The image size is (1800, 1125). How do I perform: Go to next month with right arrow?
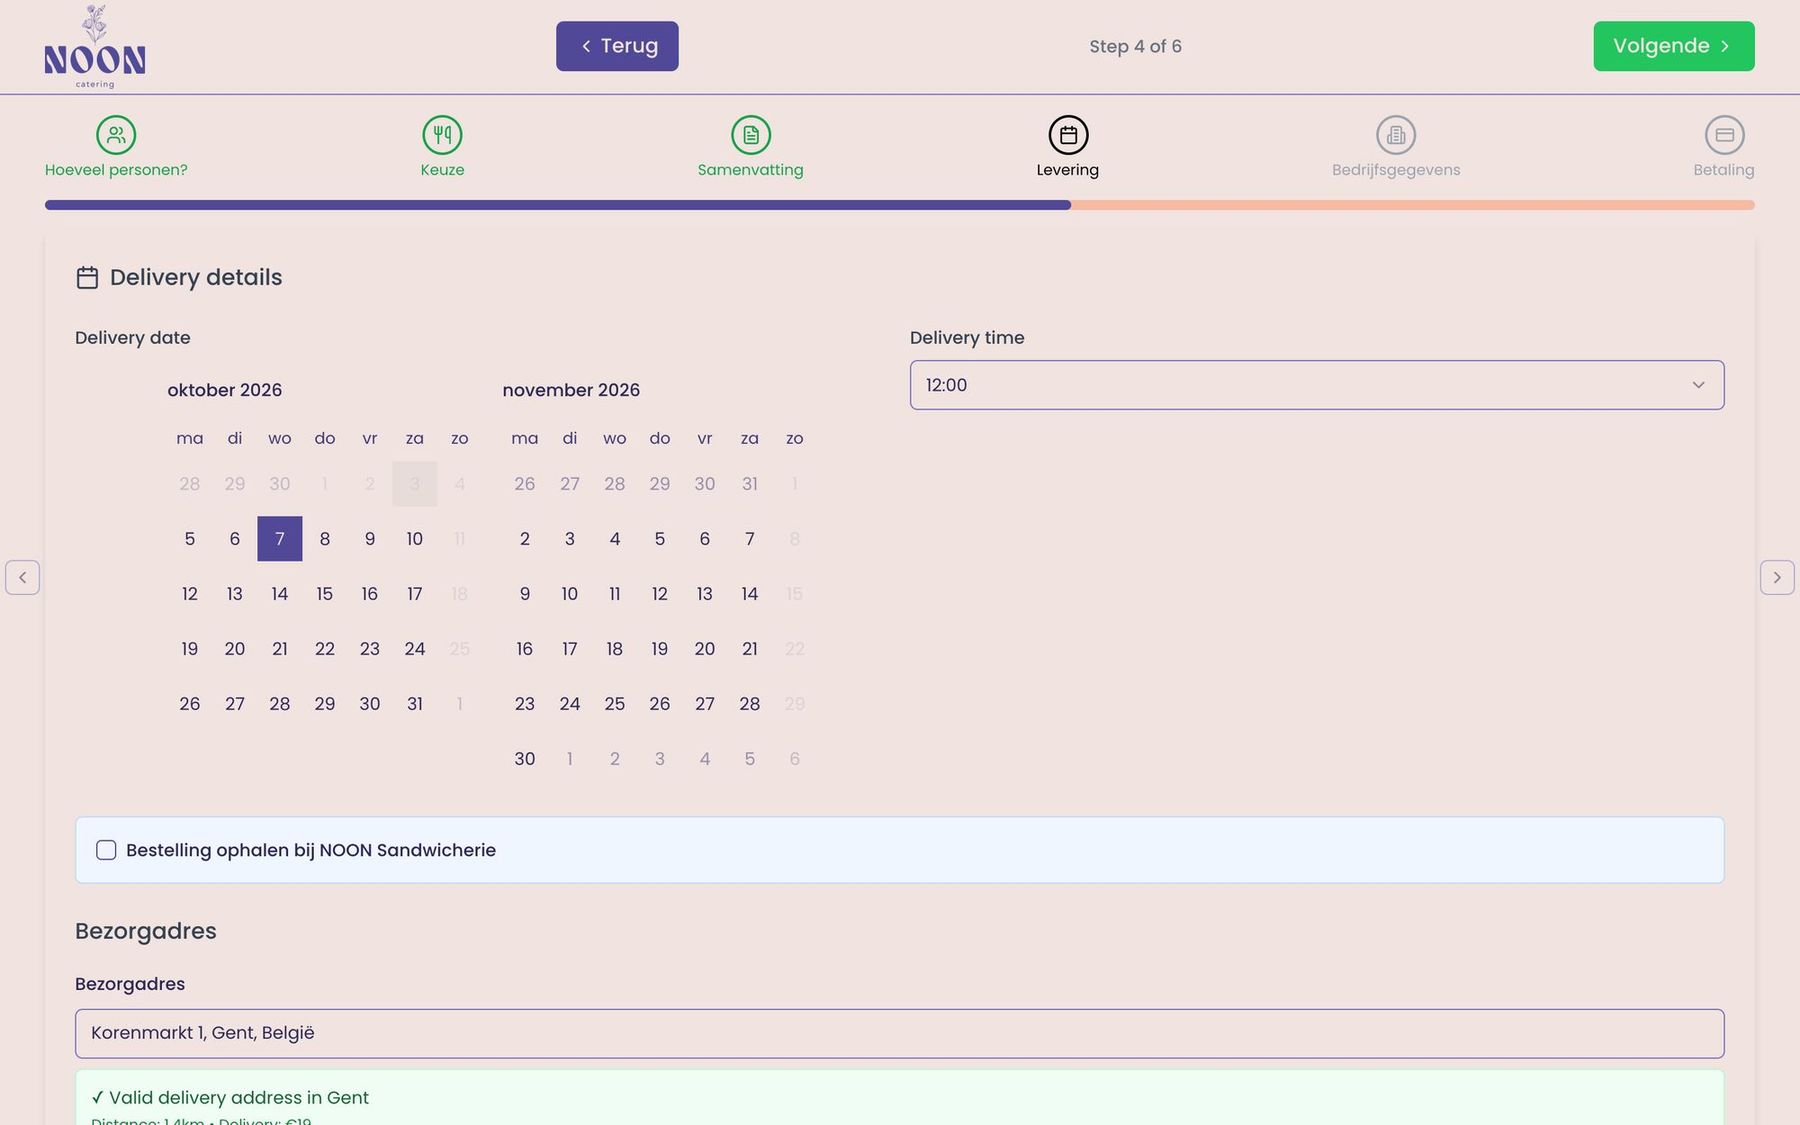point(1777,577)
